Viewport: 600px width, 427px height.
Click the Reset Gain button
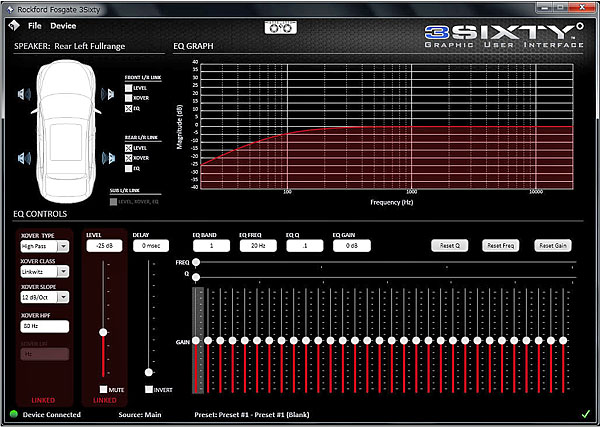tap(553, 246)
